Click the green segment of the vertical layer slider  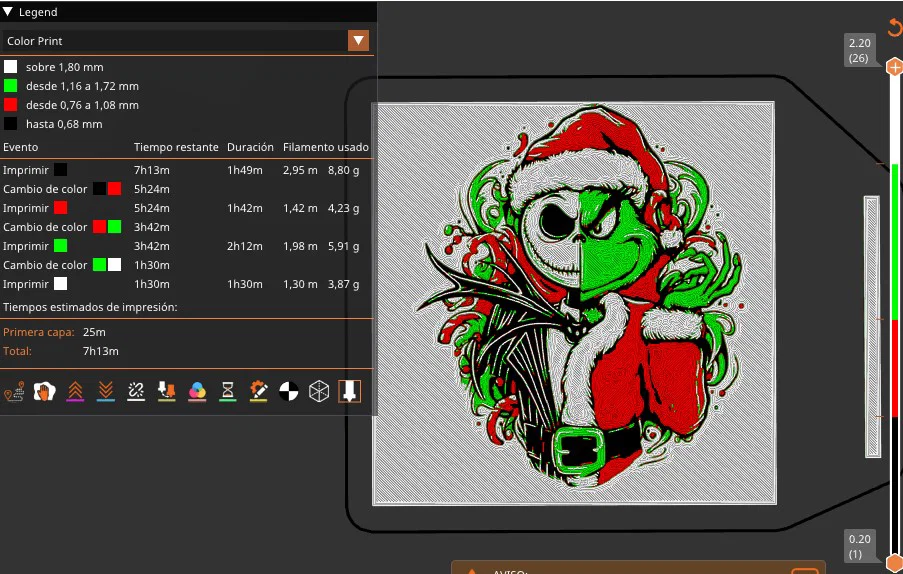[x=895, y=242]
